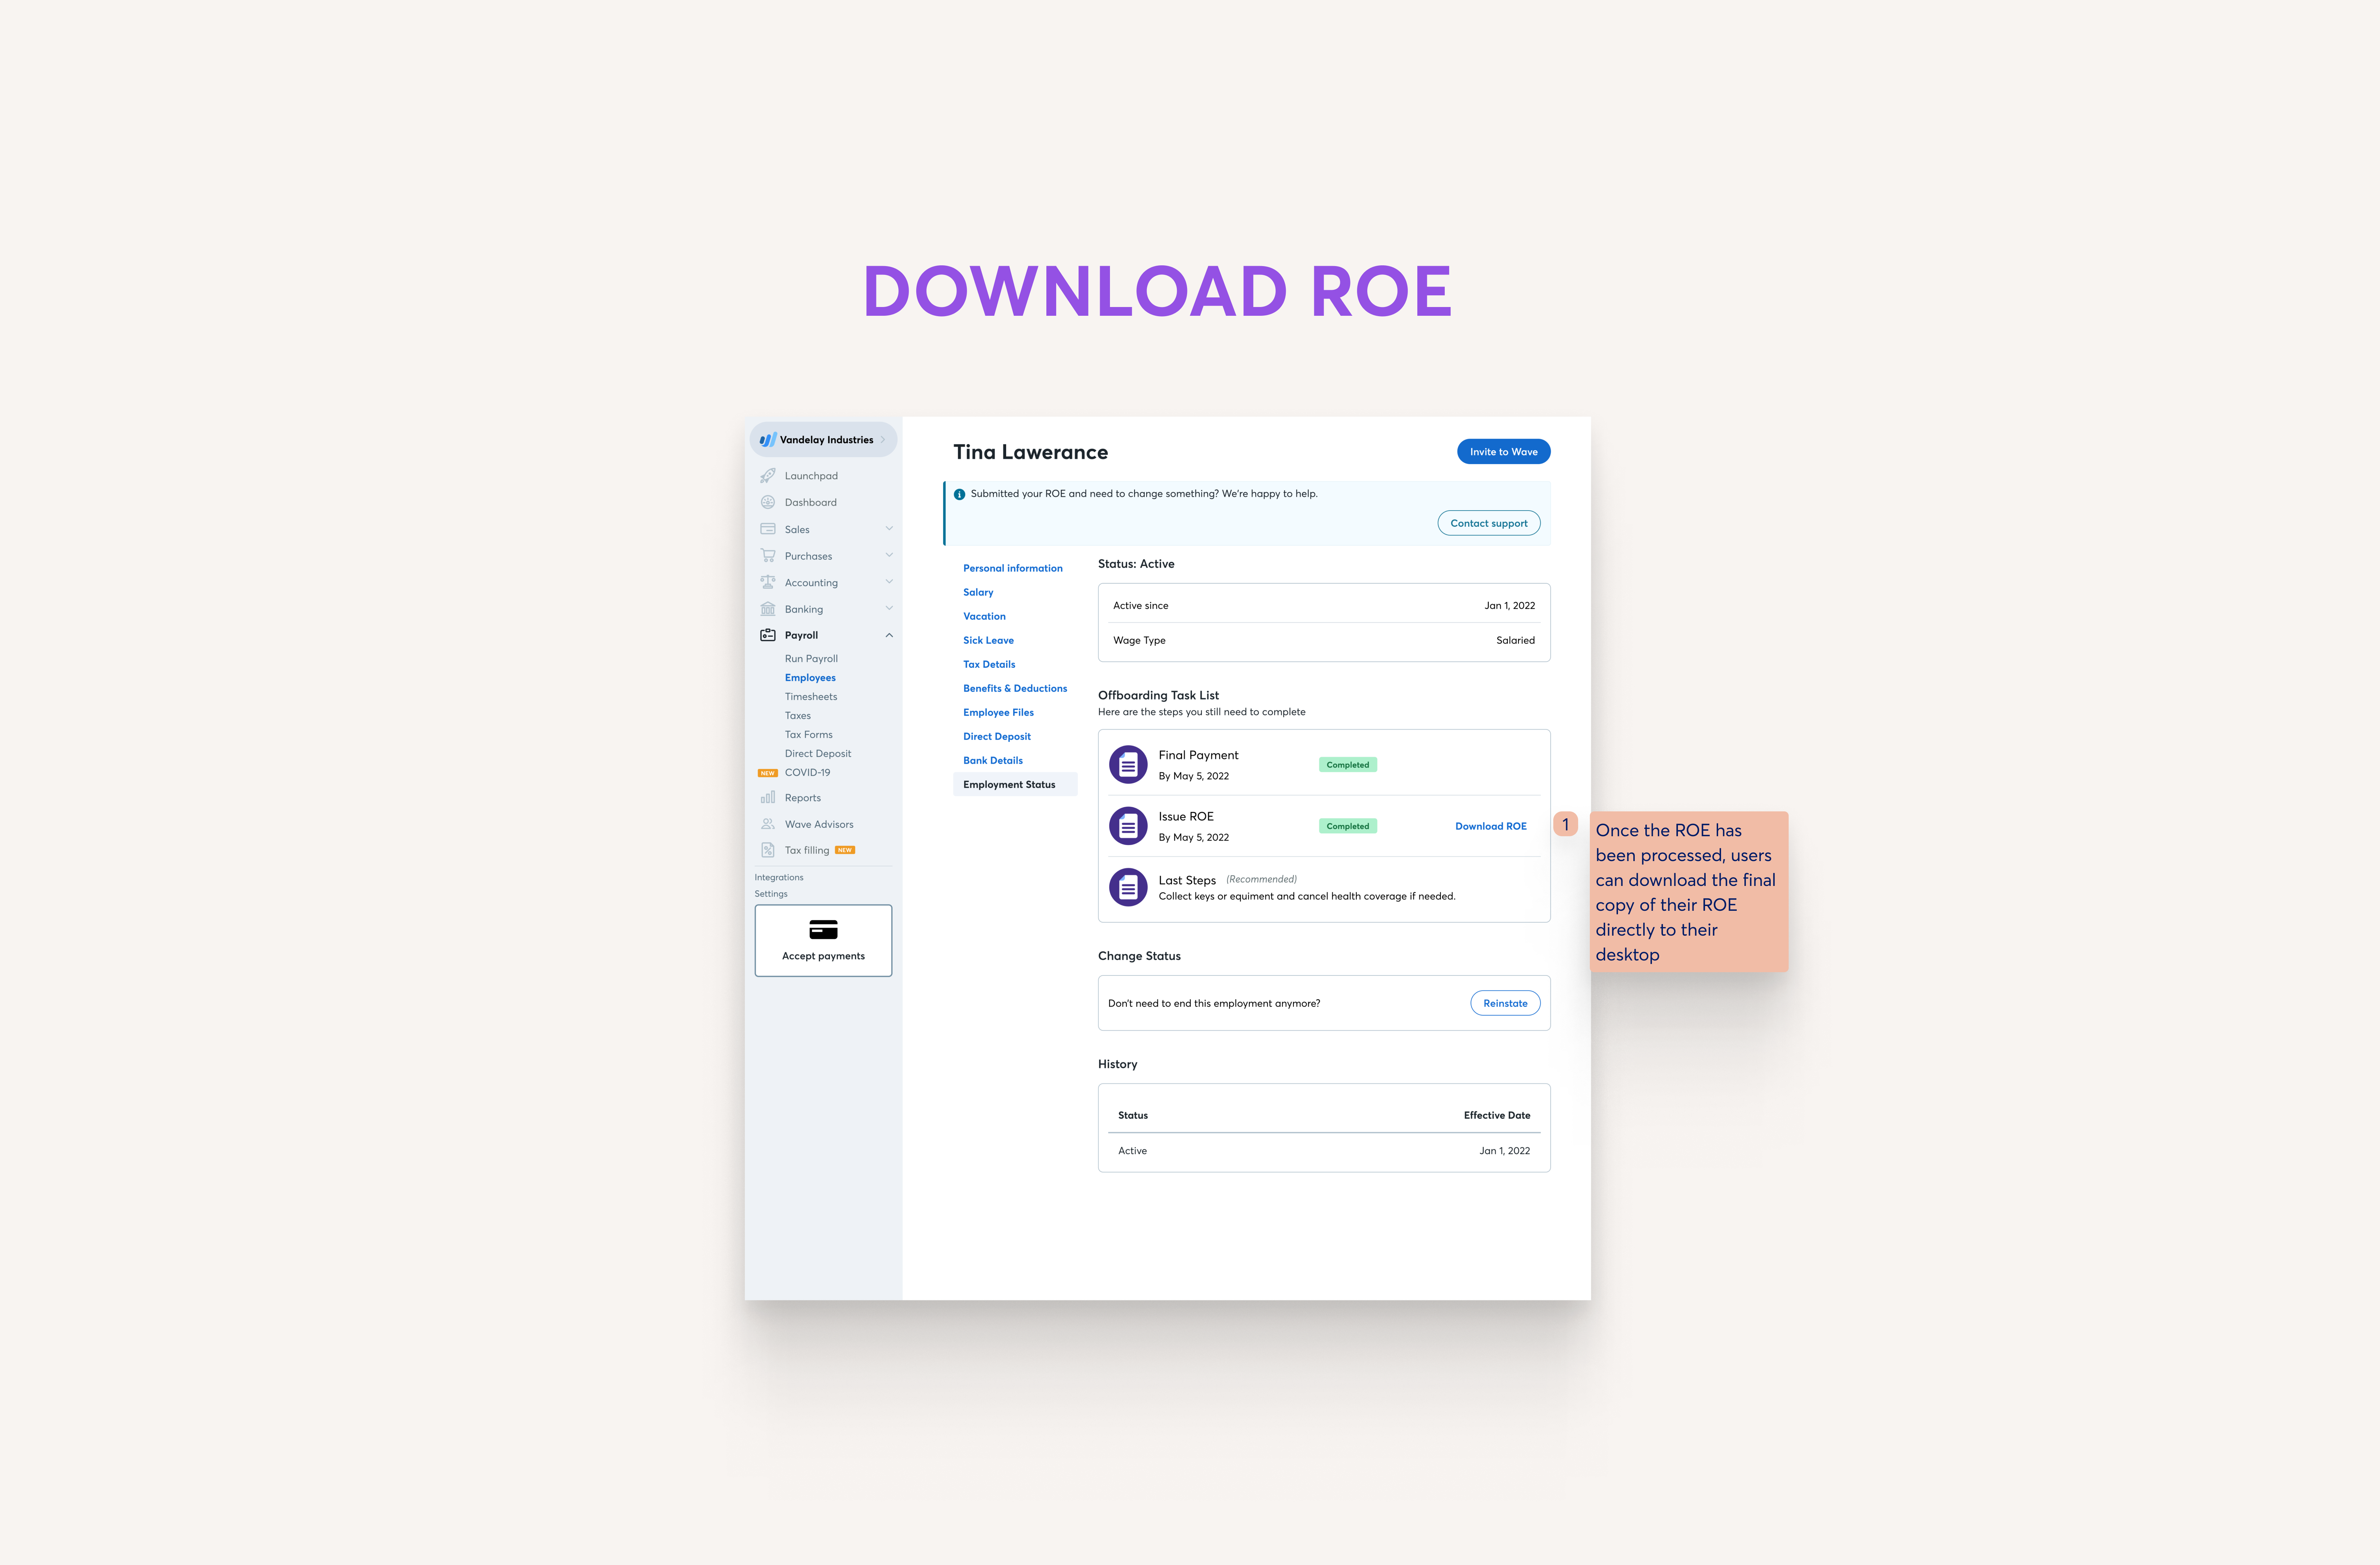Image resolution: width=2380 pixels, height=1565 pixels.
Task: Click the Last Steps document icon
Action: click(x=1128, y=887)
